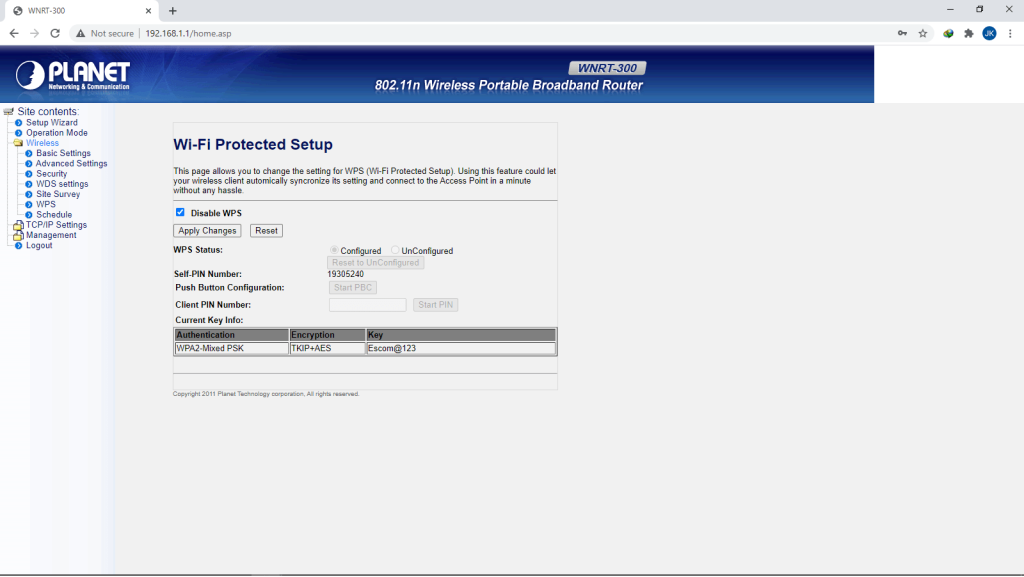Reload the router page

coord(55,33)
